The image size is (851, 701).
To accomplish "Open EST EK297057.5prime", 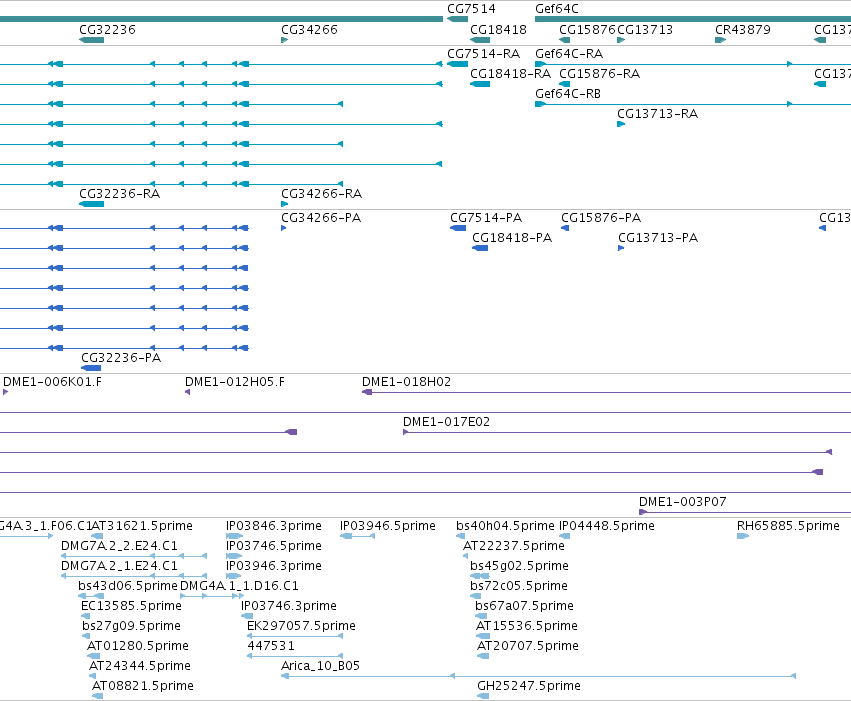I will coord(301,626).
